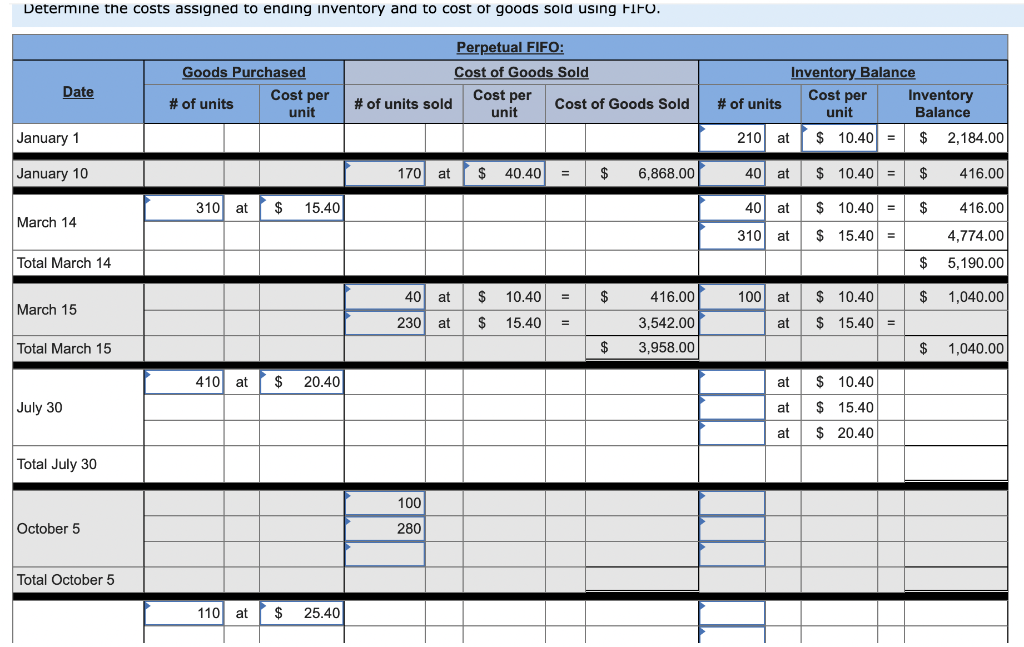
Task: Select the October 5 units sold field showing 100
Action: tap(384, 503)
